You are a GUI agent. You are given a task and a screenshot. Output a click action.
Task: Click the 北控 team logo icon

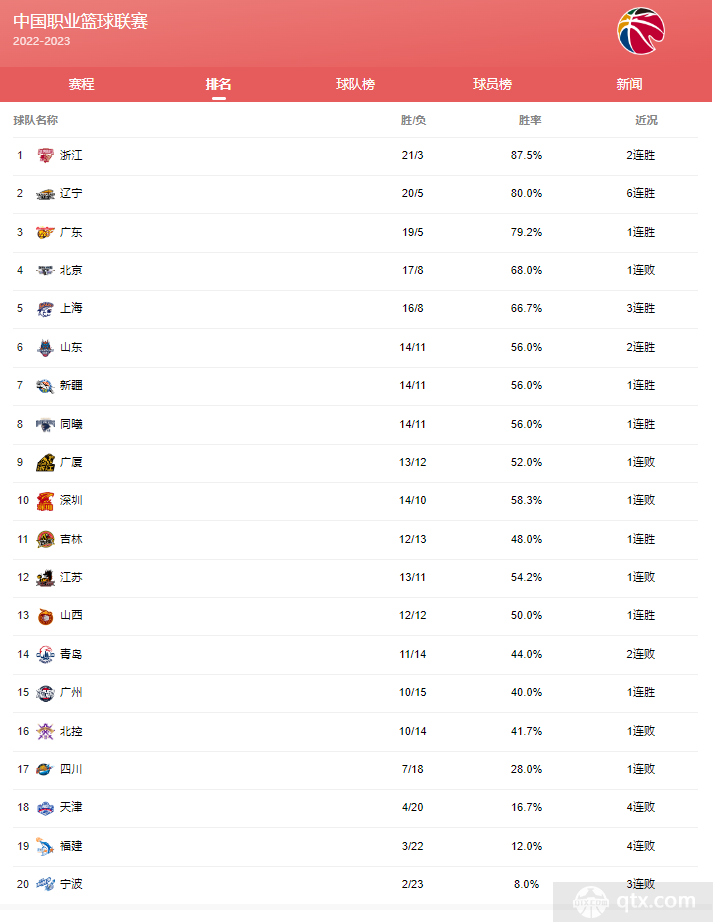point(45,731)
